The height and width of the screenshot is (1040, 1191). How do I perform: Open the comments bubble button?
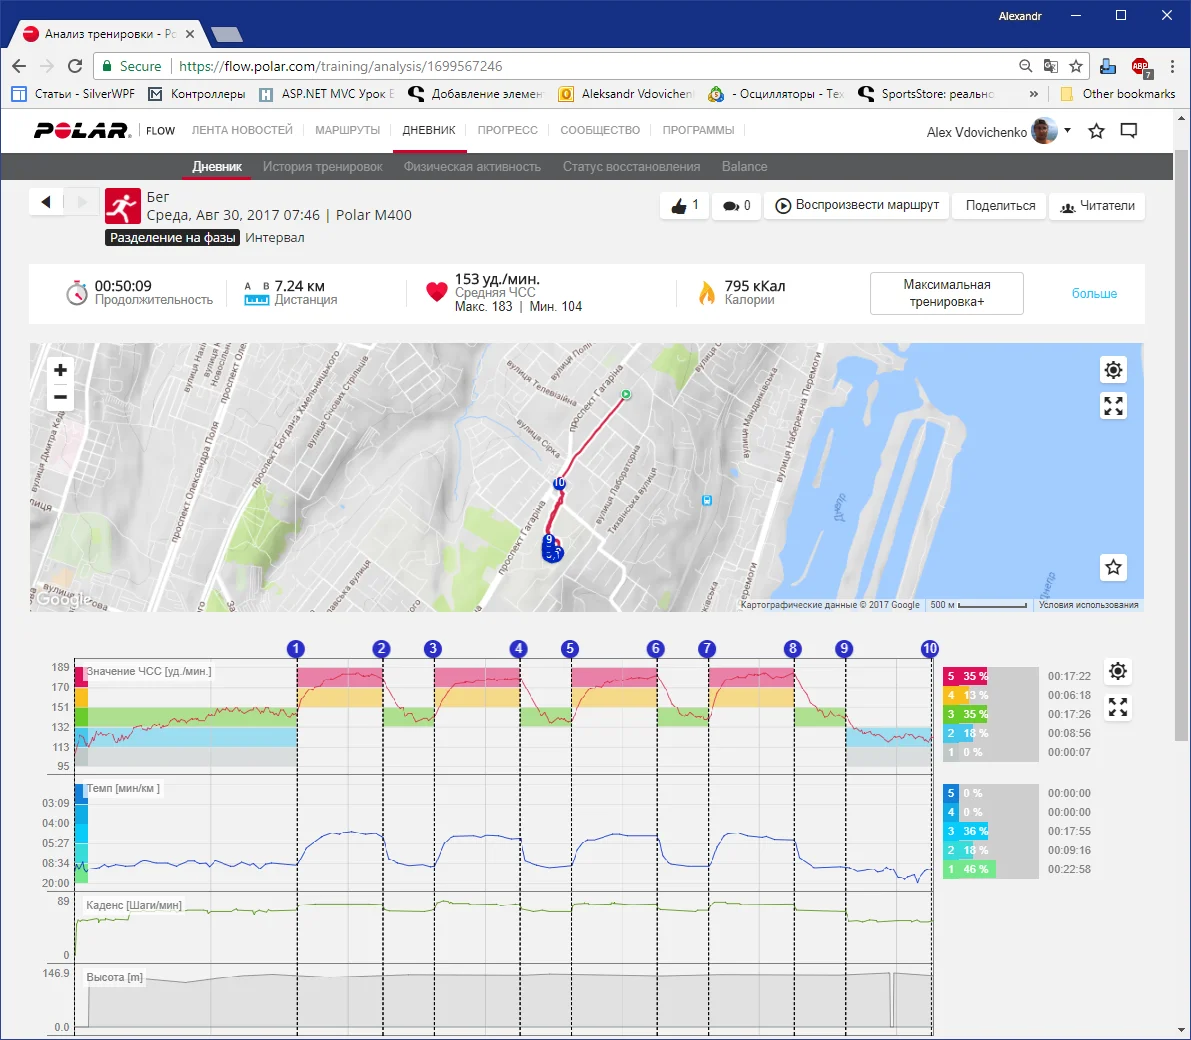click(x=737, y=206)
